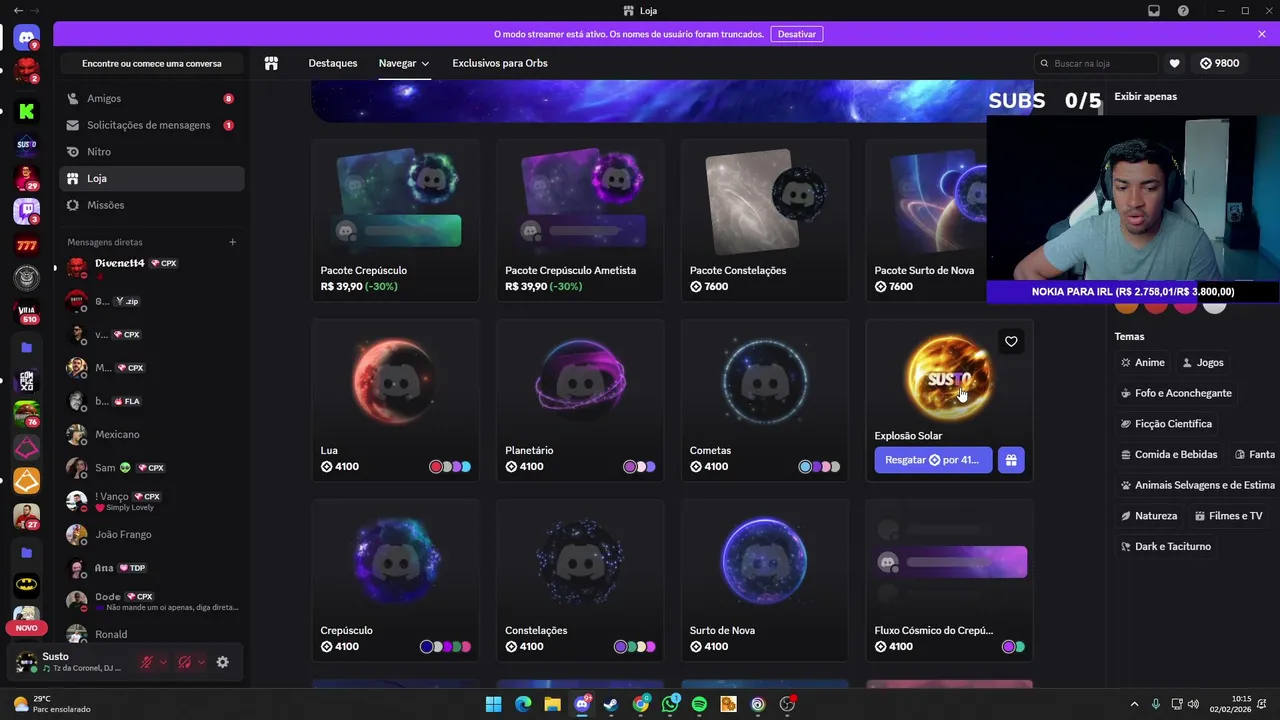Pick the dark blue variant of Crepúsculo
Screen dimensions: 1280x720
[426, 647]
